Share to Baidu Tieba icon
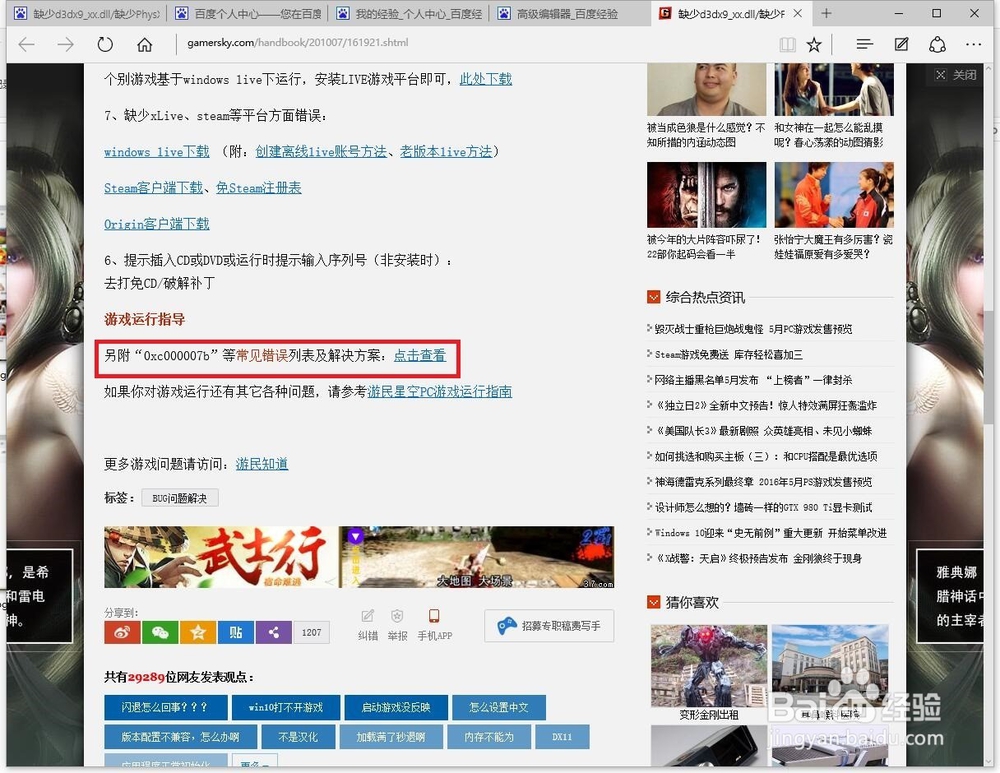The image size is (1000, 773). (235, 632)
